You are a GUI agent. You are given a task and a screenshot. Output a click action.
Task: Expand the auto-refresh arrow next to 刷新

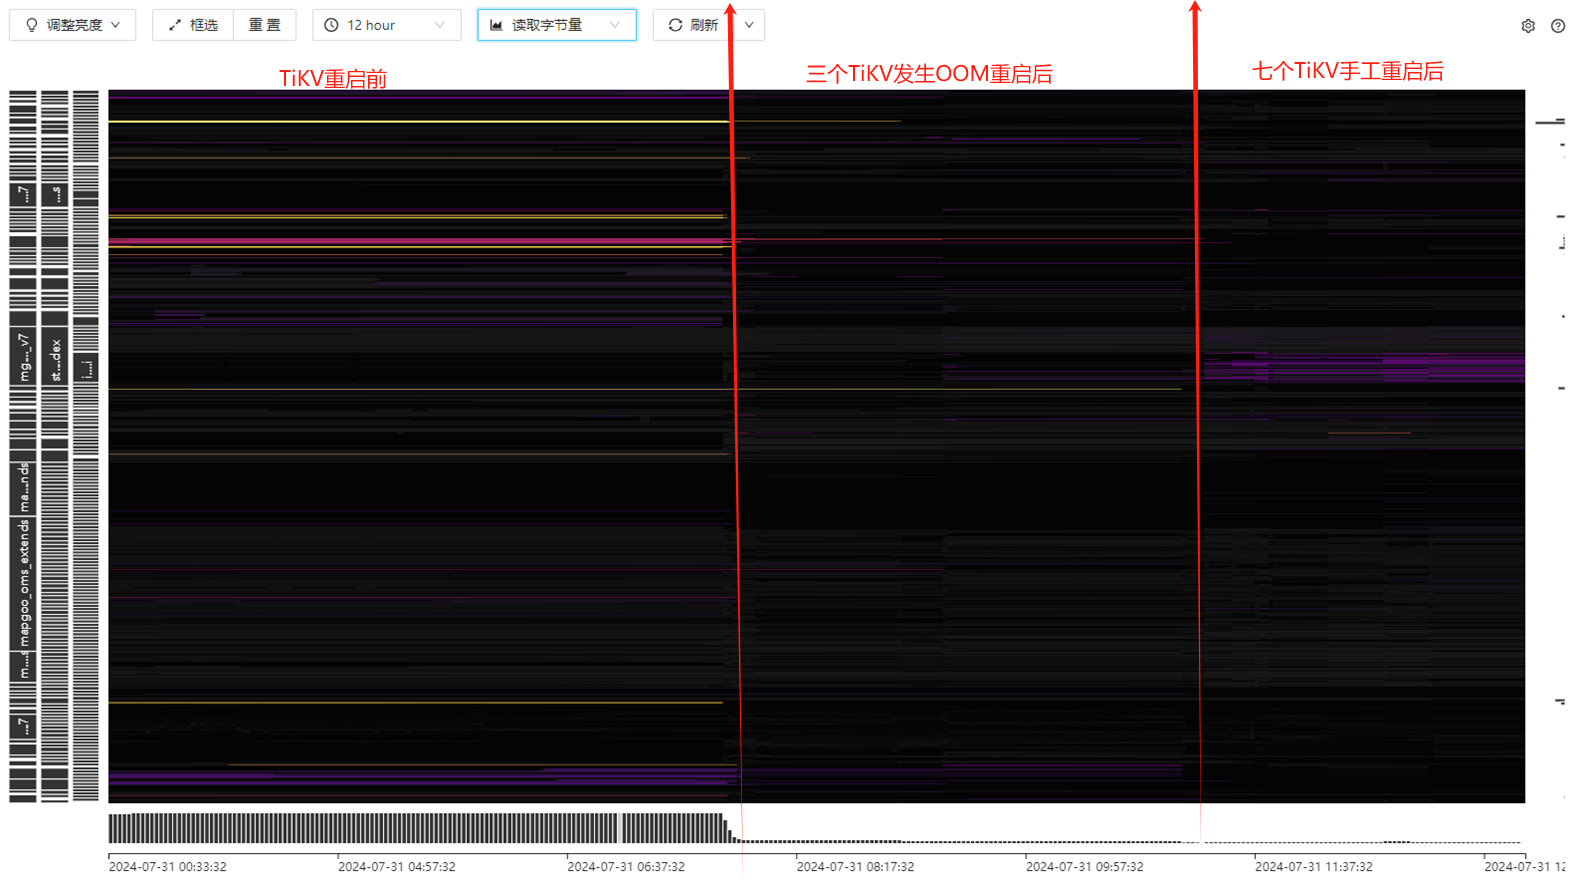pyautogui.click(x=749, y=25)
